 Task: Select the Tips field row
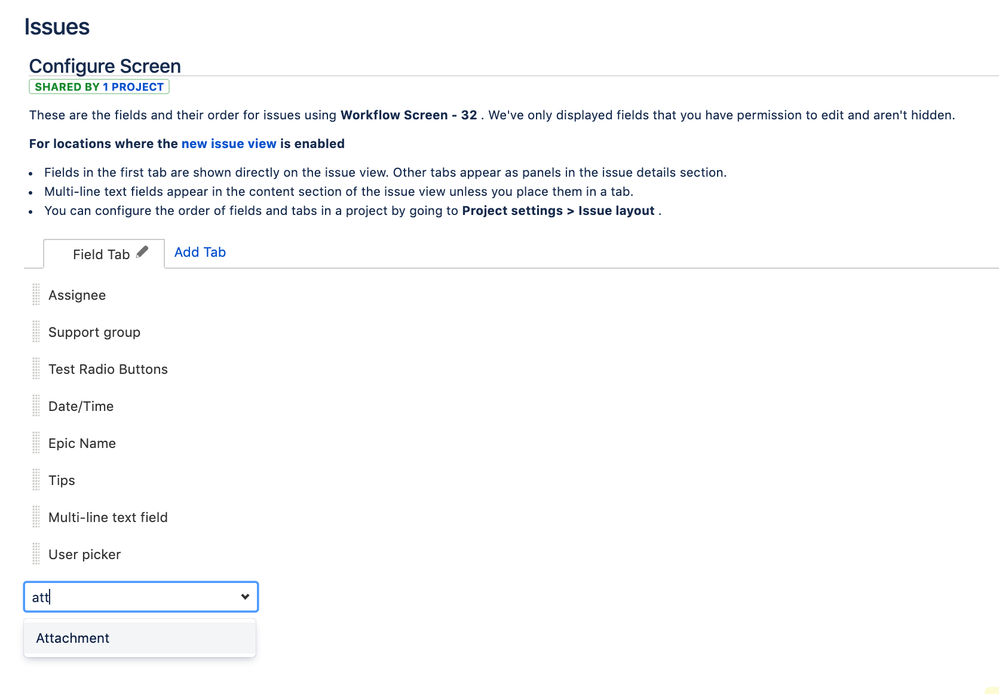click(x=62, y=480)
